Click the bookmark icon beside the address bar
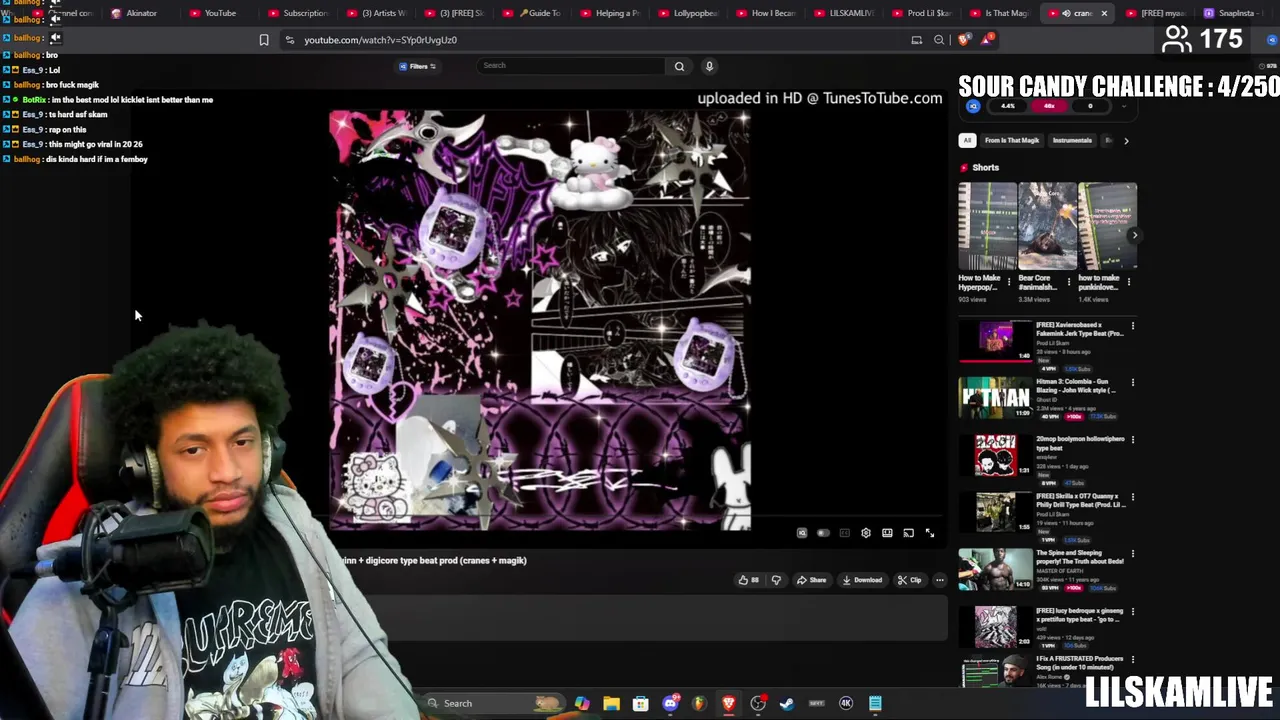 tap(264, 40)
